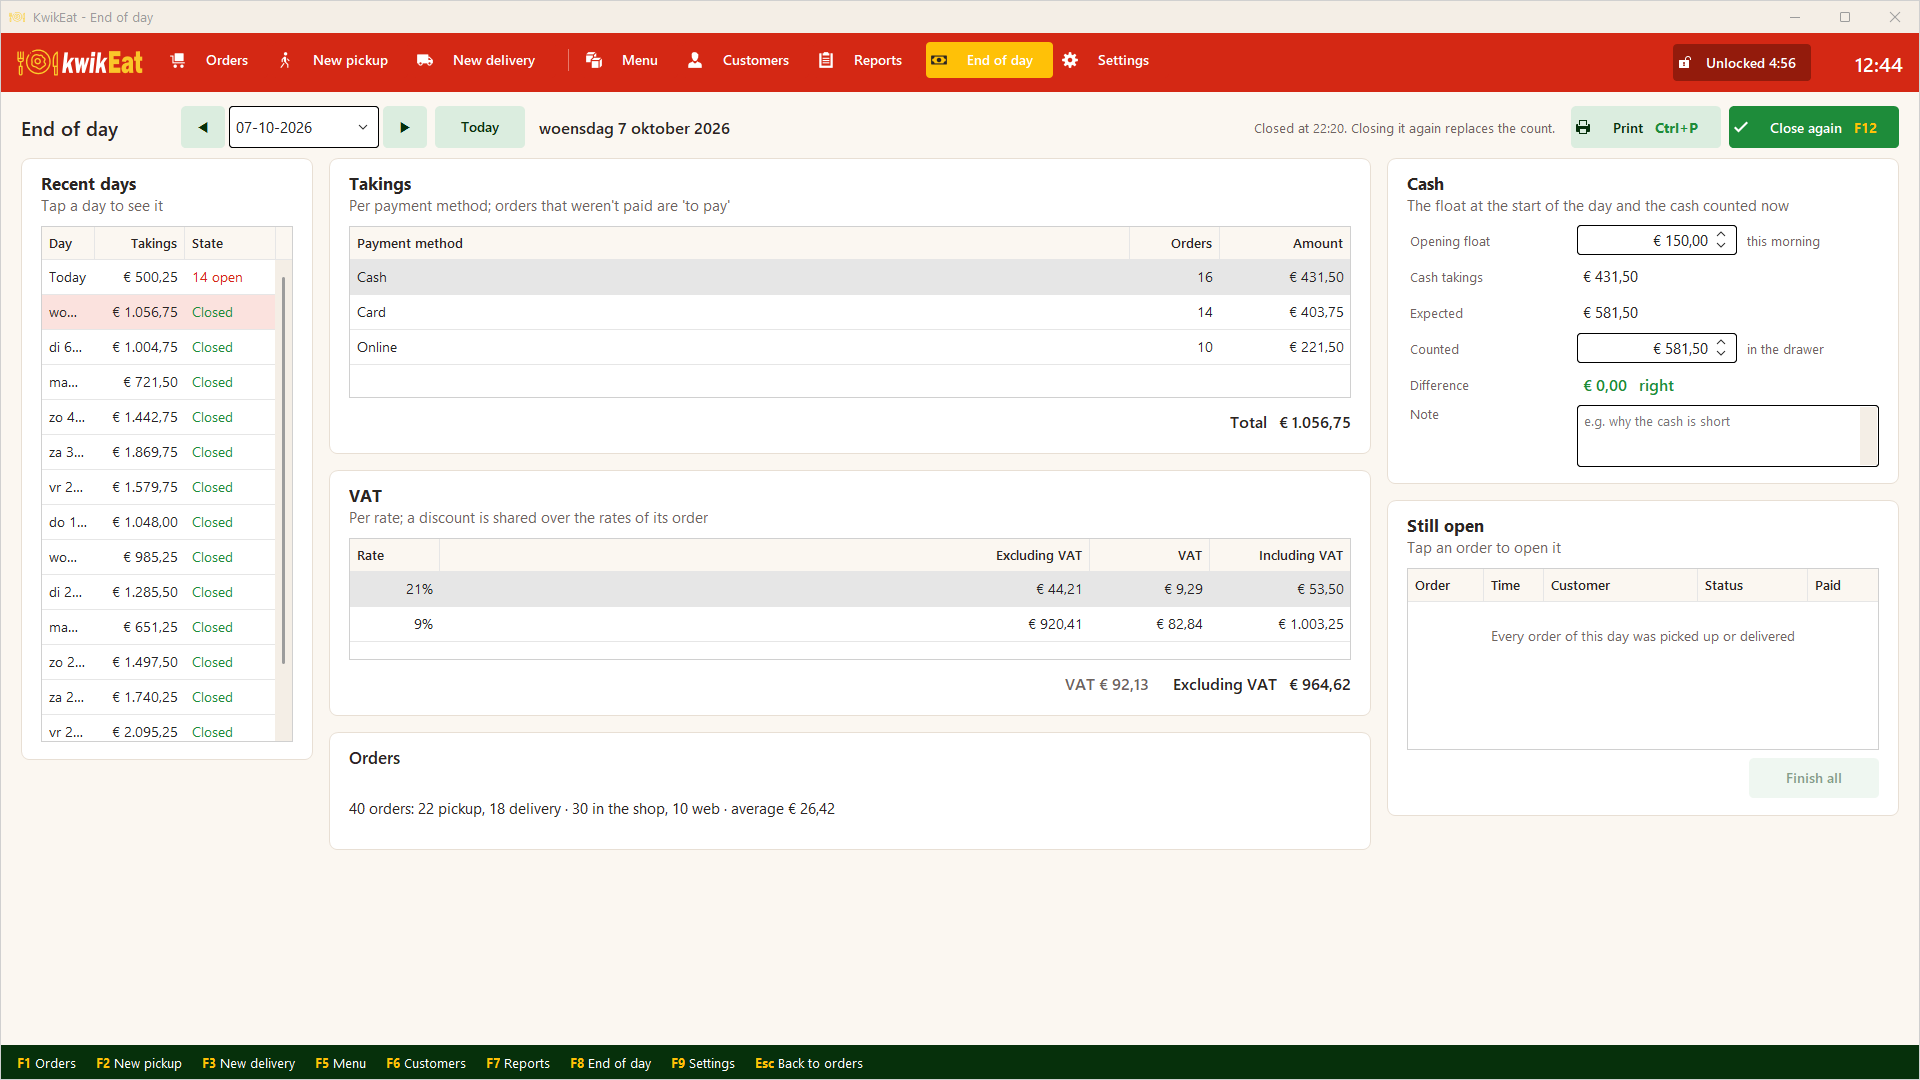The height and width of the screenshot is (1080, 1920).
Task: Select the € 1.004,75 day row
Action: [158, 347]
